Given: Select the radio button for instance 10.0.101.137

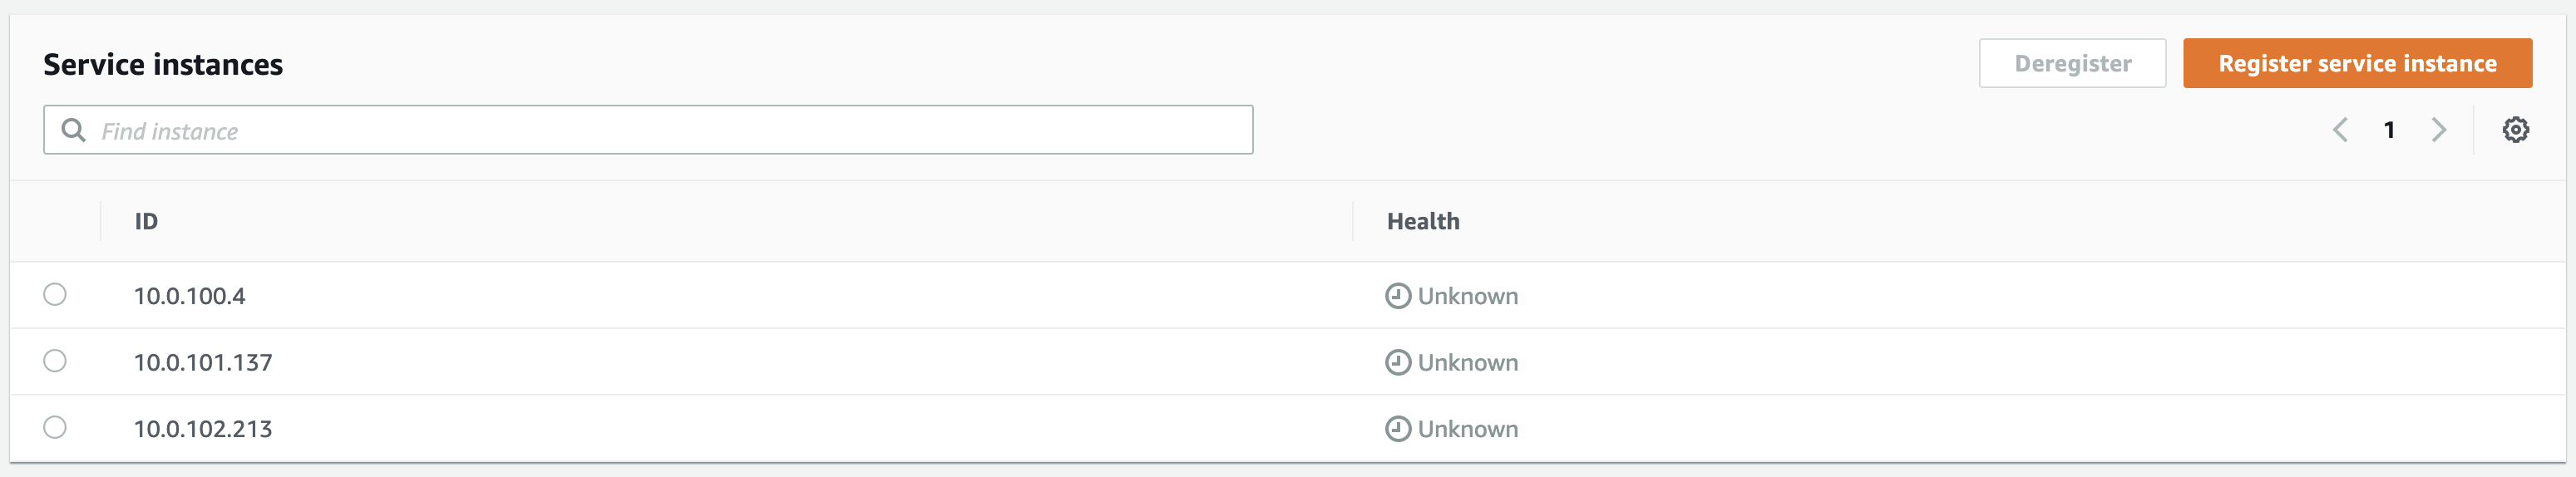Looking at the screenshot, I should (55, 361).
